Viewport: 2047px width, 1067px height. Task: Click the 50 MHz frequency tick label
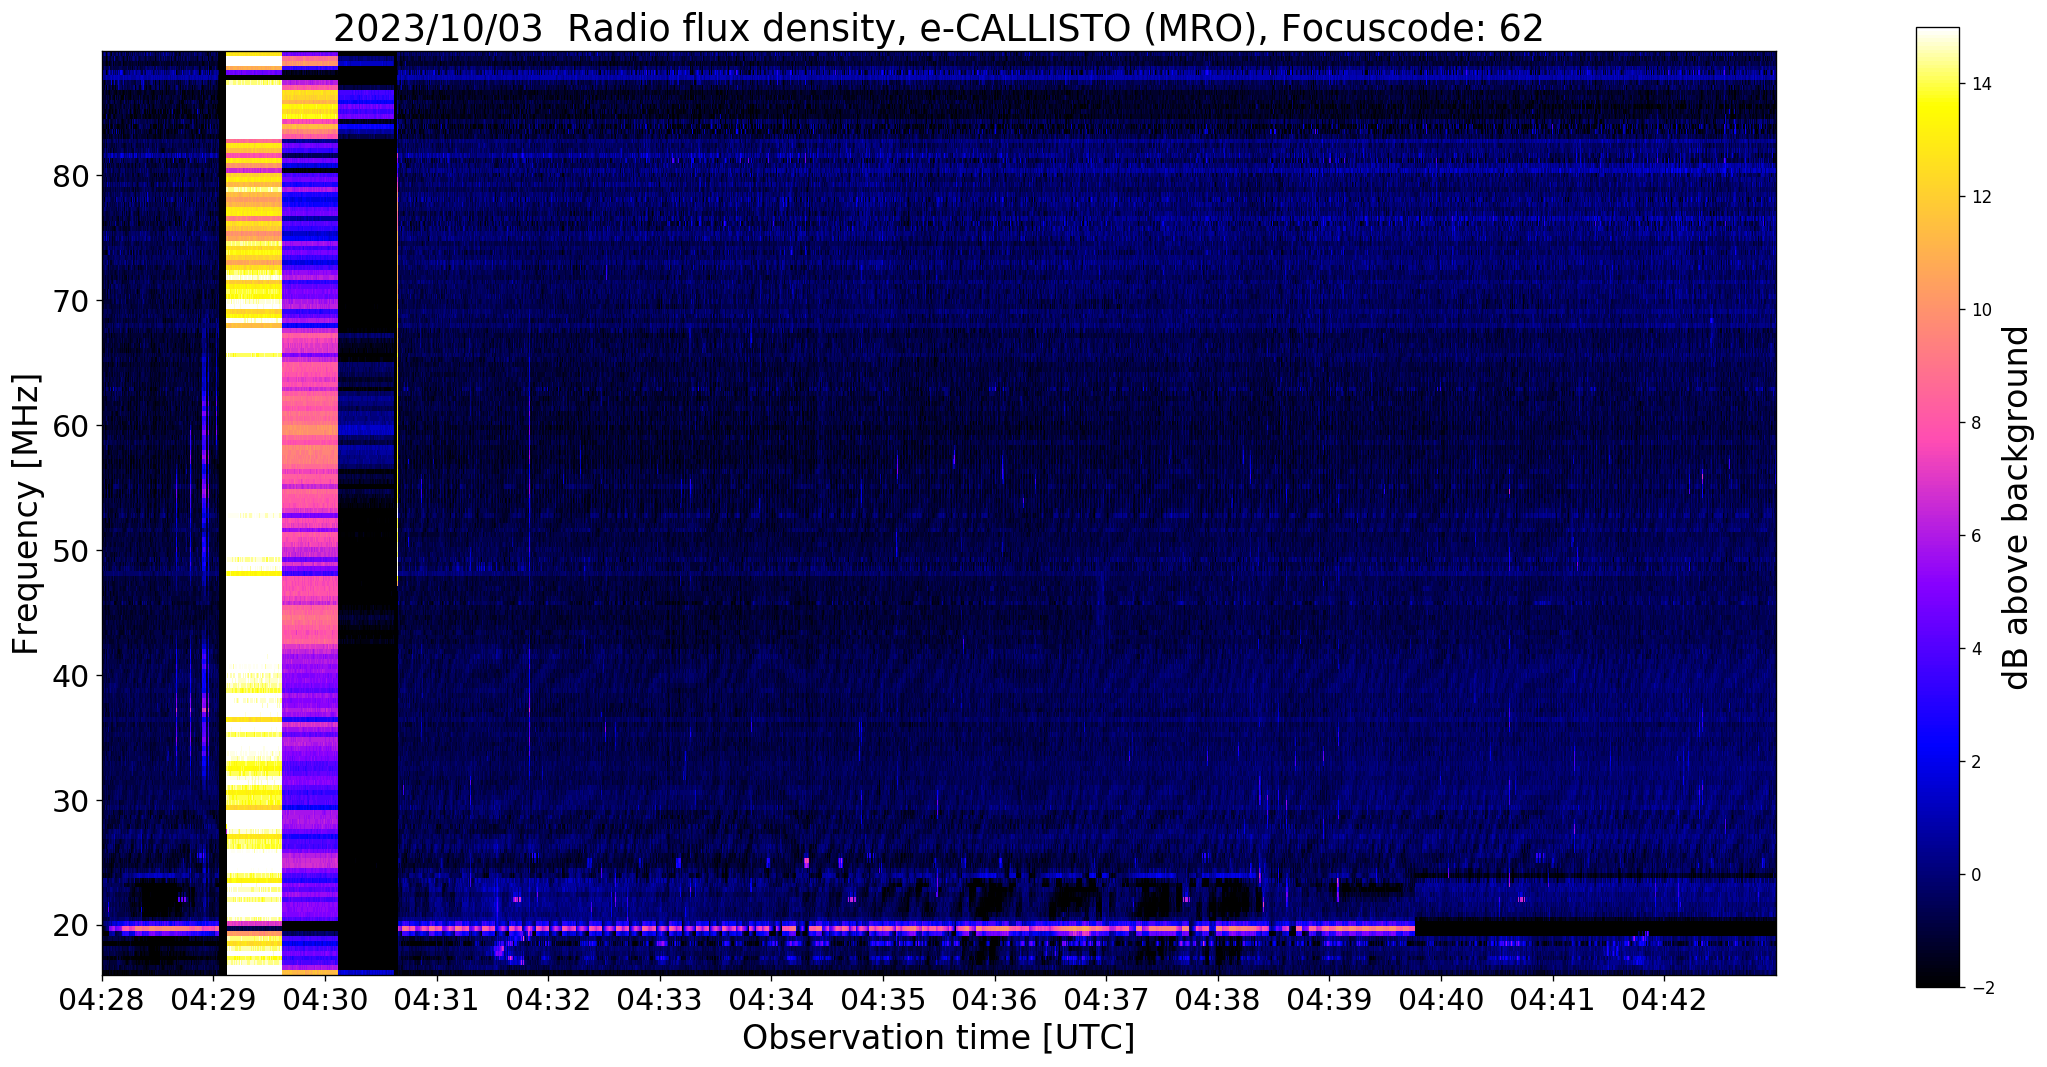coord(71,551)
